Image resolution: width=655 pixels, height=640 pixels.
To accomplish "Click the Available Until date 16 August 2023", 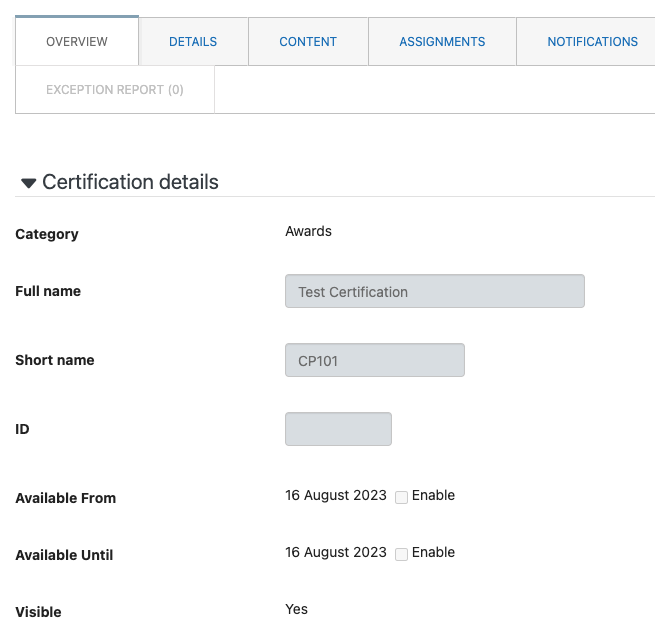I will [336, 552].
